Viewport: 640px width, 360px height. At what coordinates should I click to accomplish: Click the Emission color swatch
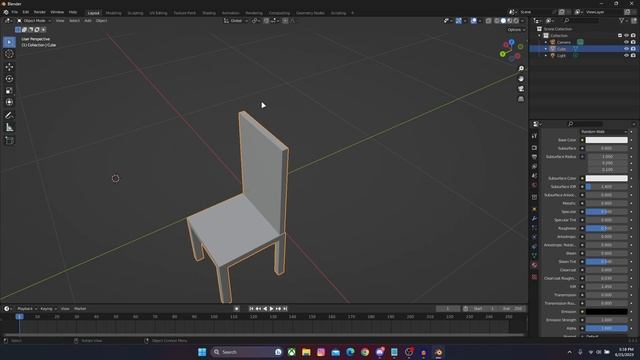[x=607, y=312]
